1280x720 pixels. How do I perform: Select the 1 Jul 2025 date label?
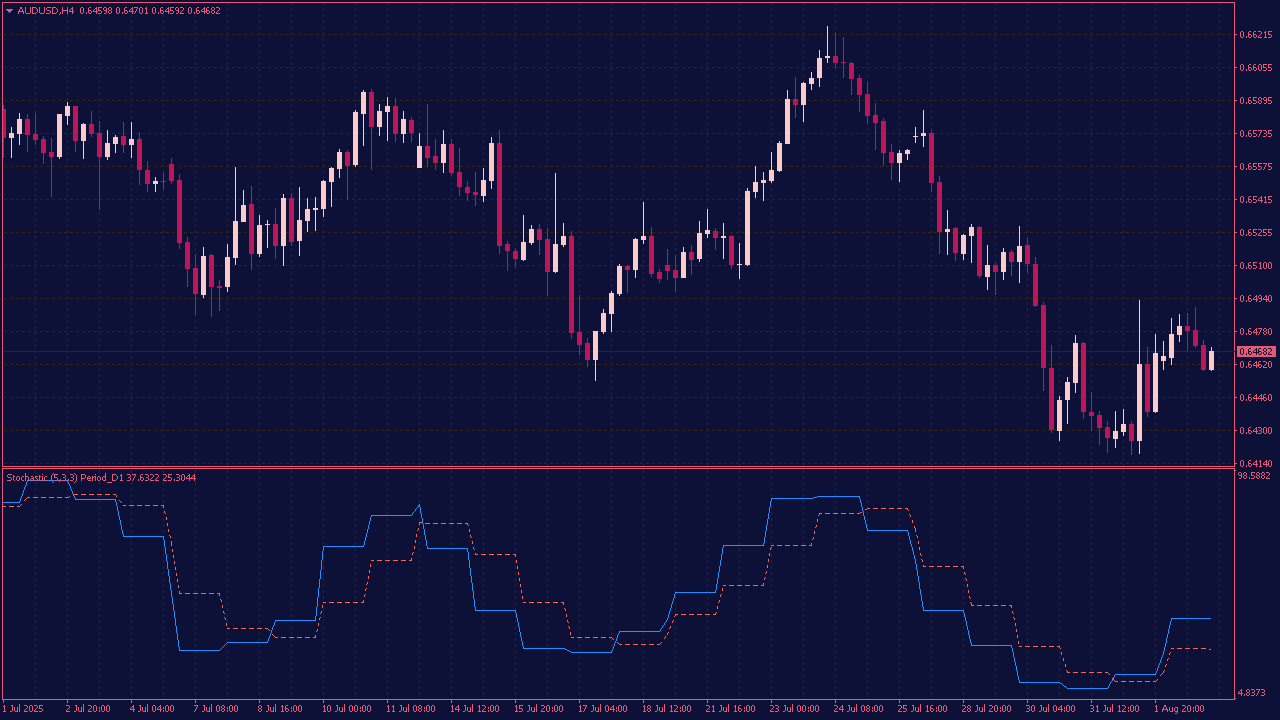(23, 709)
